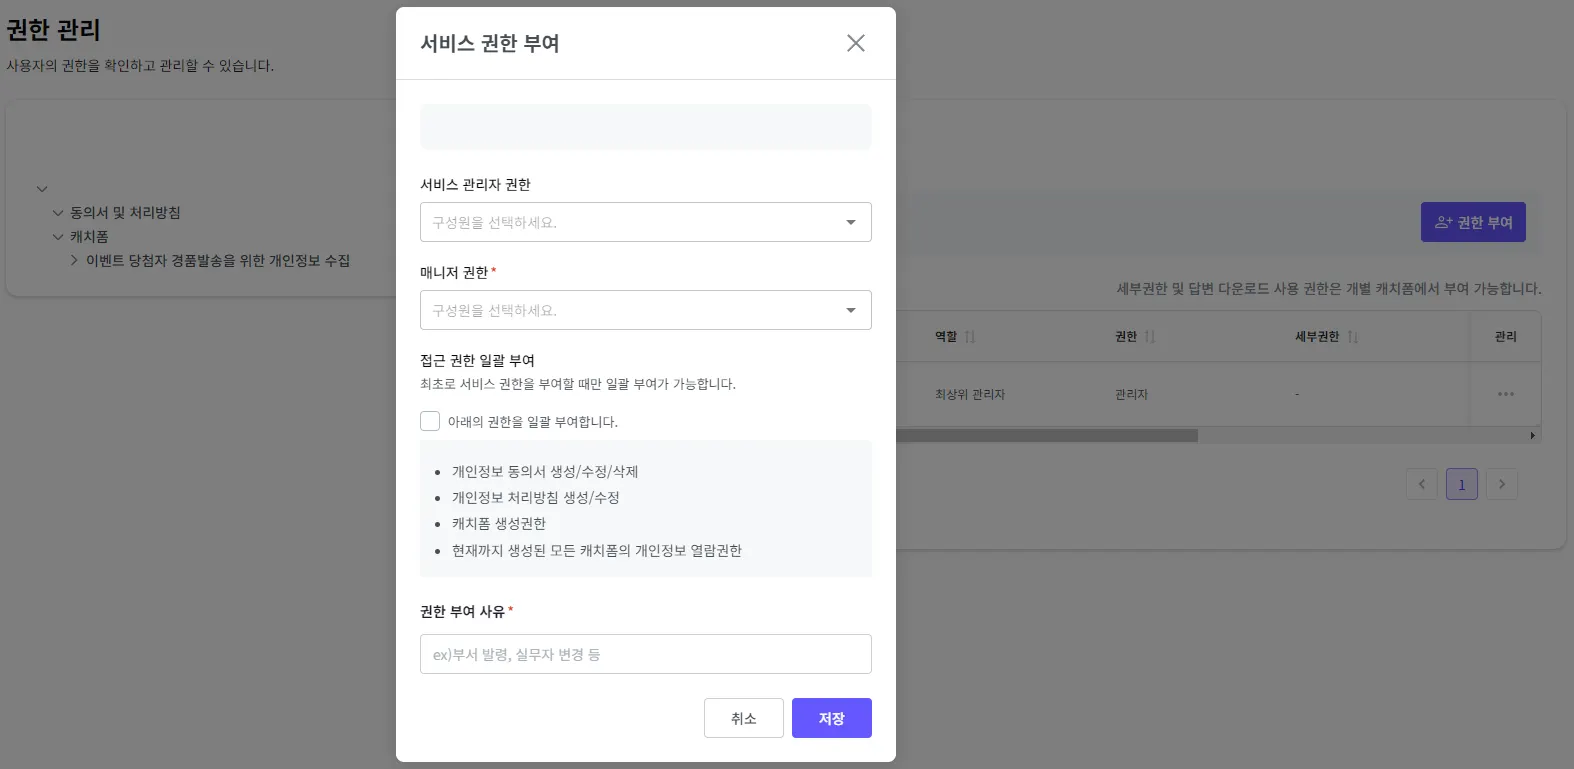Collapse the 동의서 및 처리방침 tree node
Screen dimensions: 1574x769
pos(58,213)
